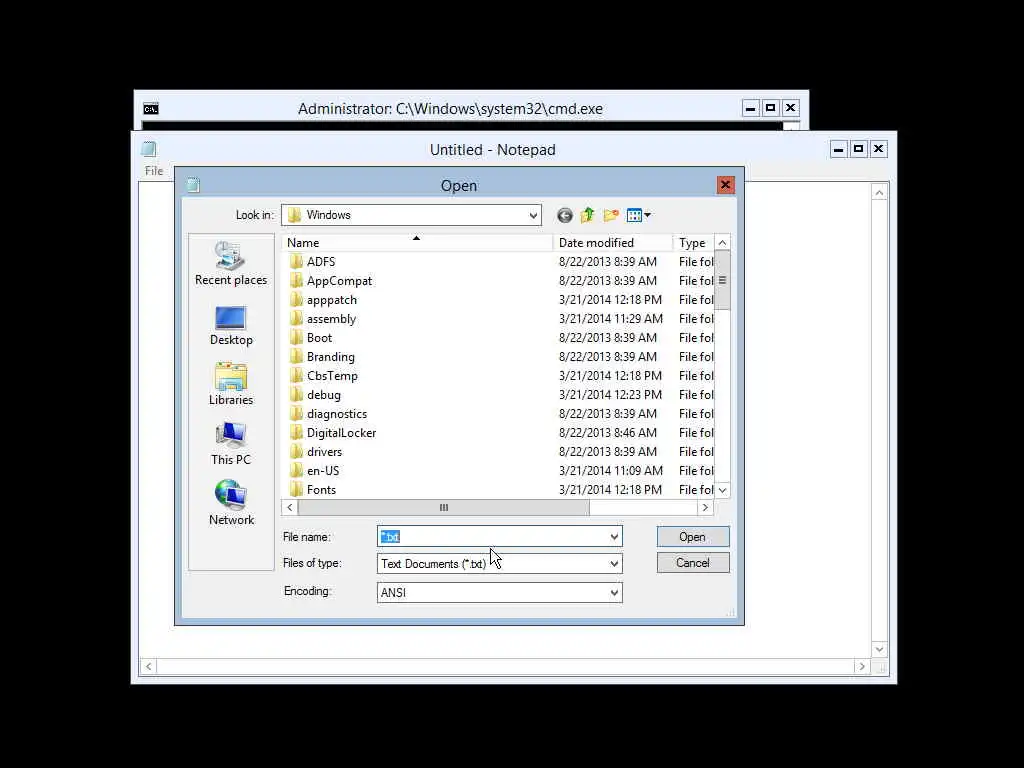
Task: Click the file list scroll-left arrow
Action: coord(290,507)
